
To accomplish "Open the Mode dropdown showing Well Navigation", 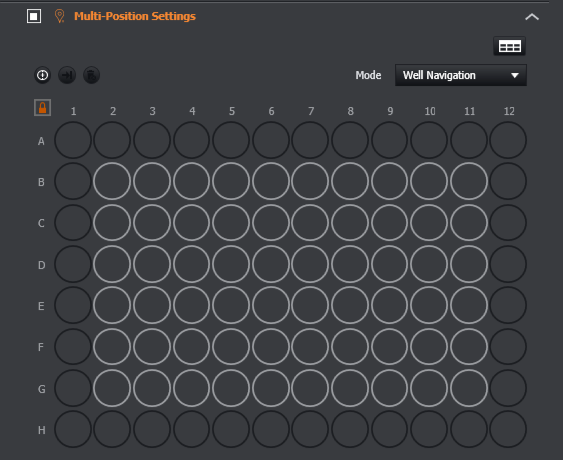I will 461,75.
